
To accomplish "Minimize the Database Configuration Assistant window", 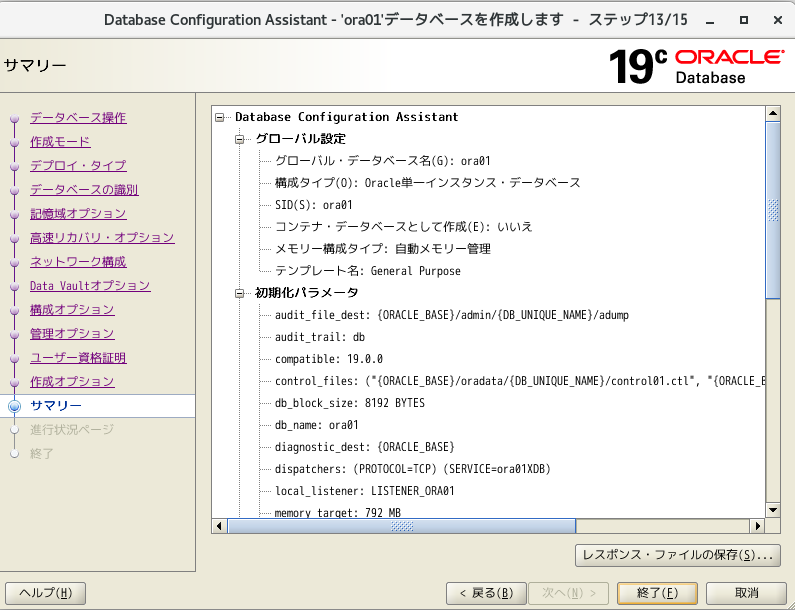I will click(710, 20).
